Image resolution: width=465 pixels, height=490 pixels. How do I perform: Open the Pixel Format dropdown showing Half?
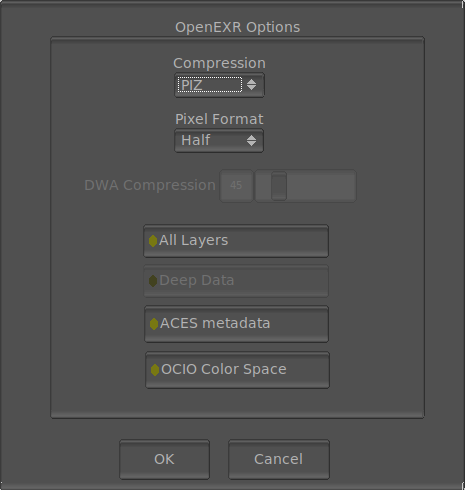[219, 141]
